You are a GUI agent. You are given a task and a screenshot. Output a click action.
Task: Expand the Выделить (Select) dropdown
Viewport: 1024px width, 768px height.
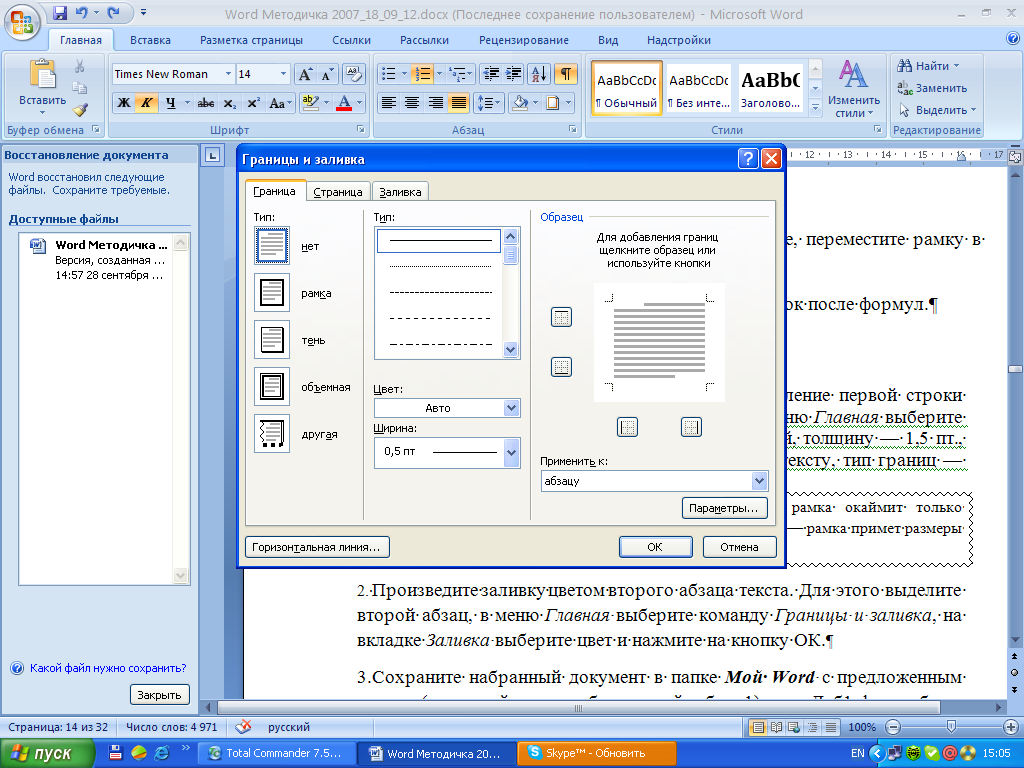point(973,110)
